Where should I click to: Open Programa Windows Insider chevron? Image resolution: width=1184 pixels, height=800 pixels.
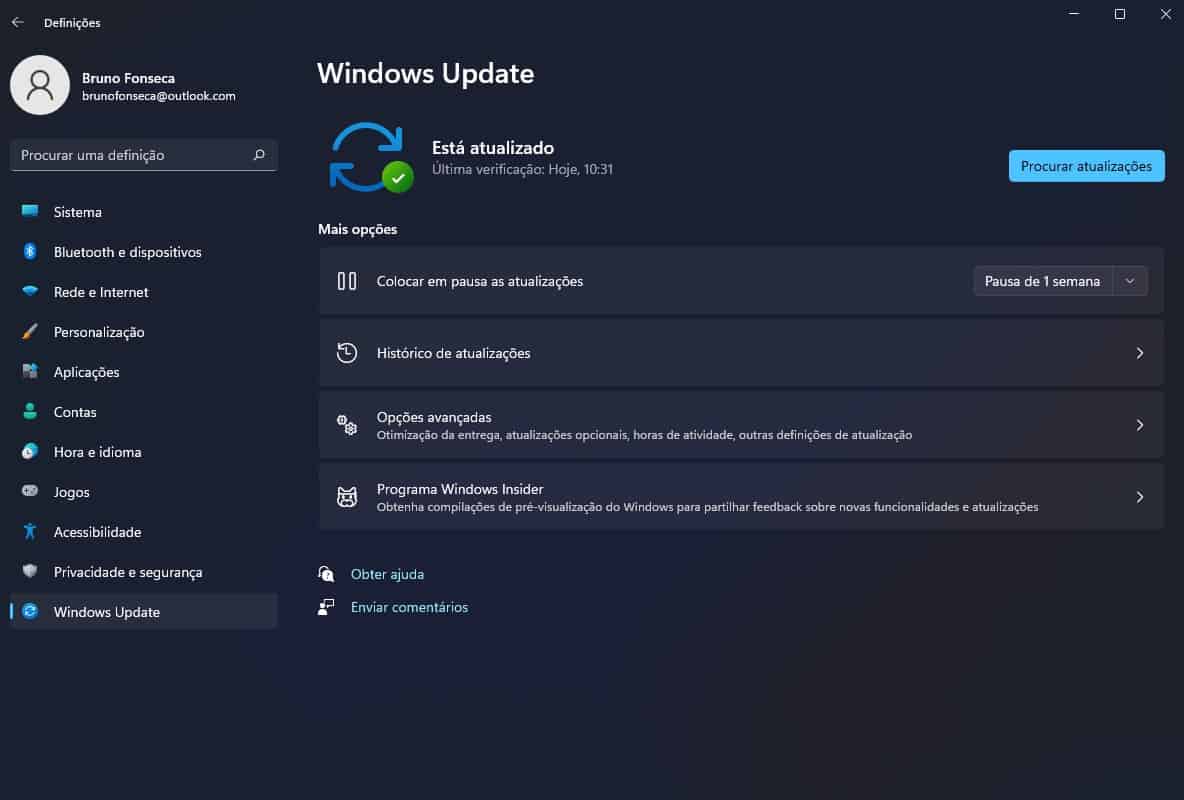tap(1140, 497)
